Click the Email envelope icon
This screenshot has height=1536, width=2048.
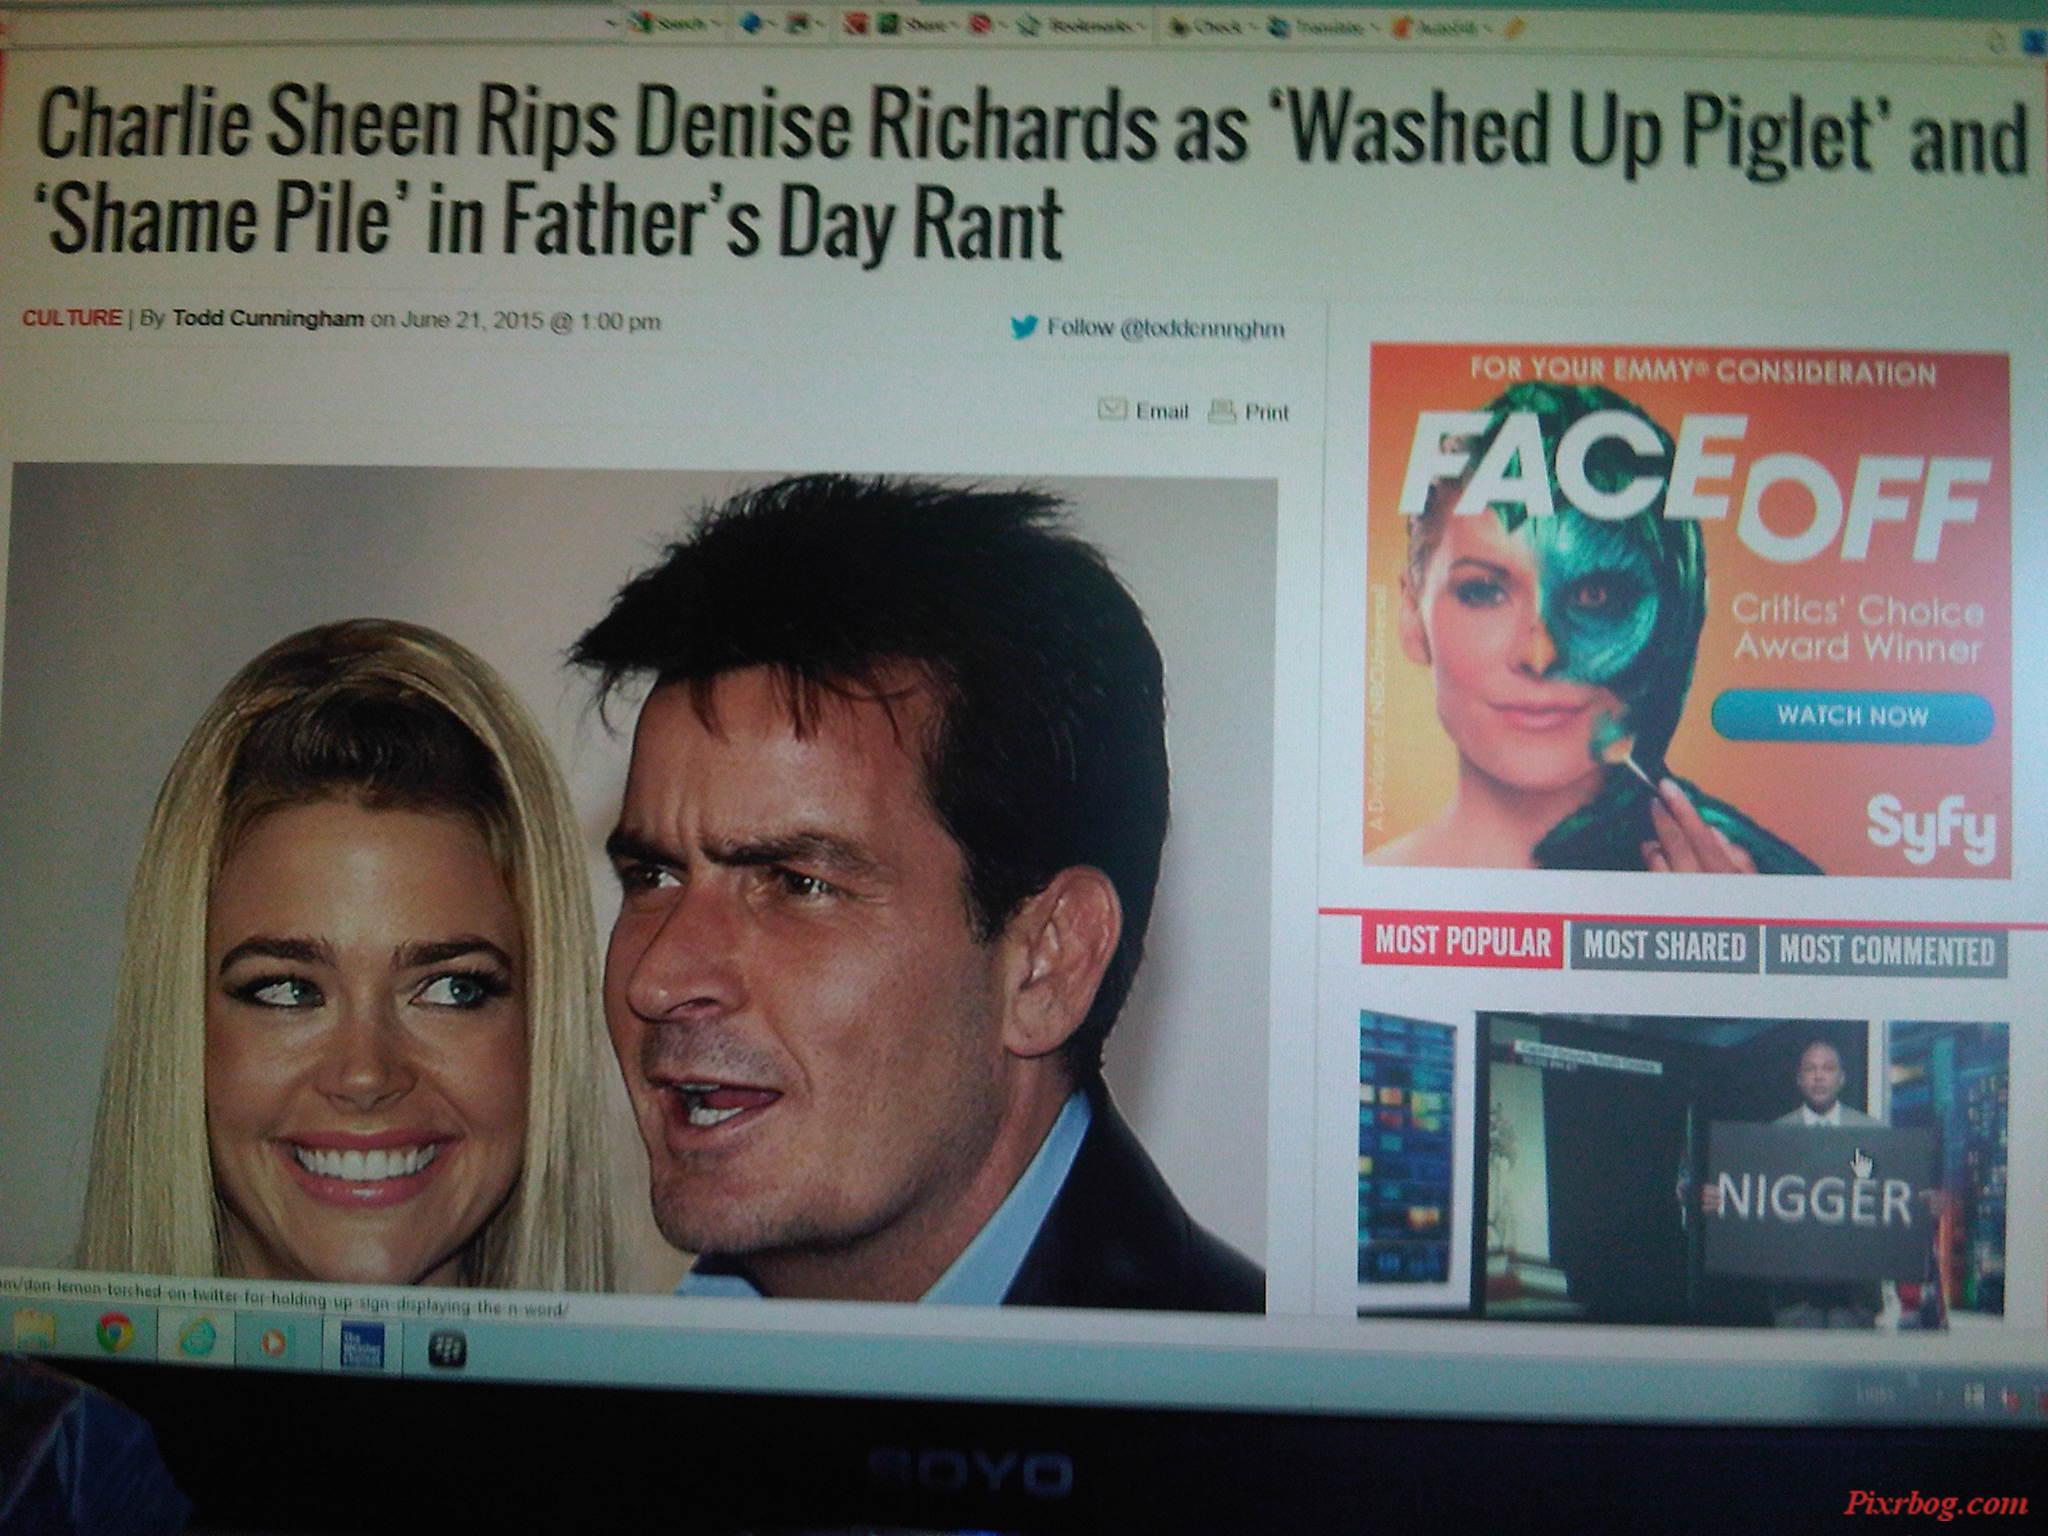pos(1112,409)
